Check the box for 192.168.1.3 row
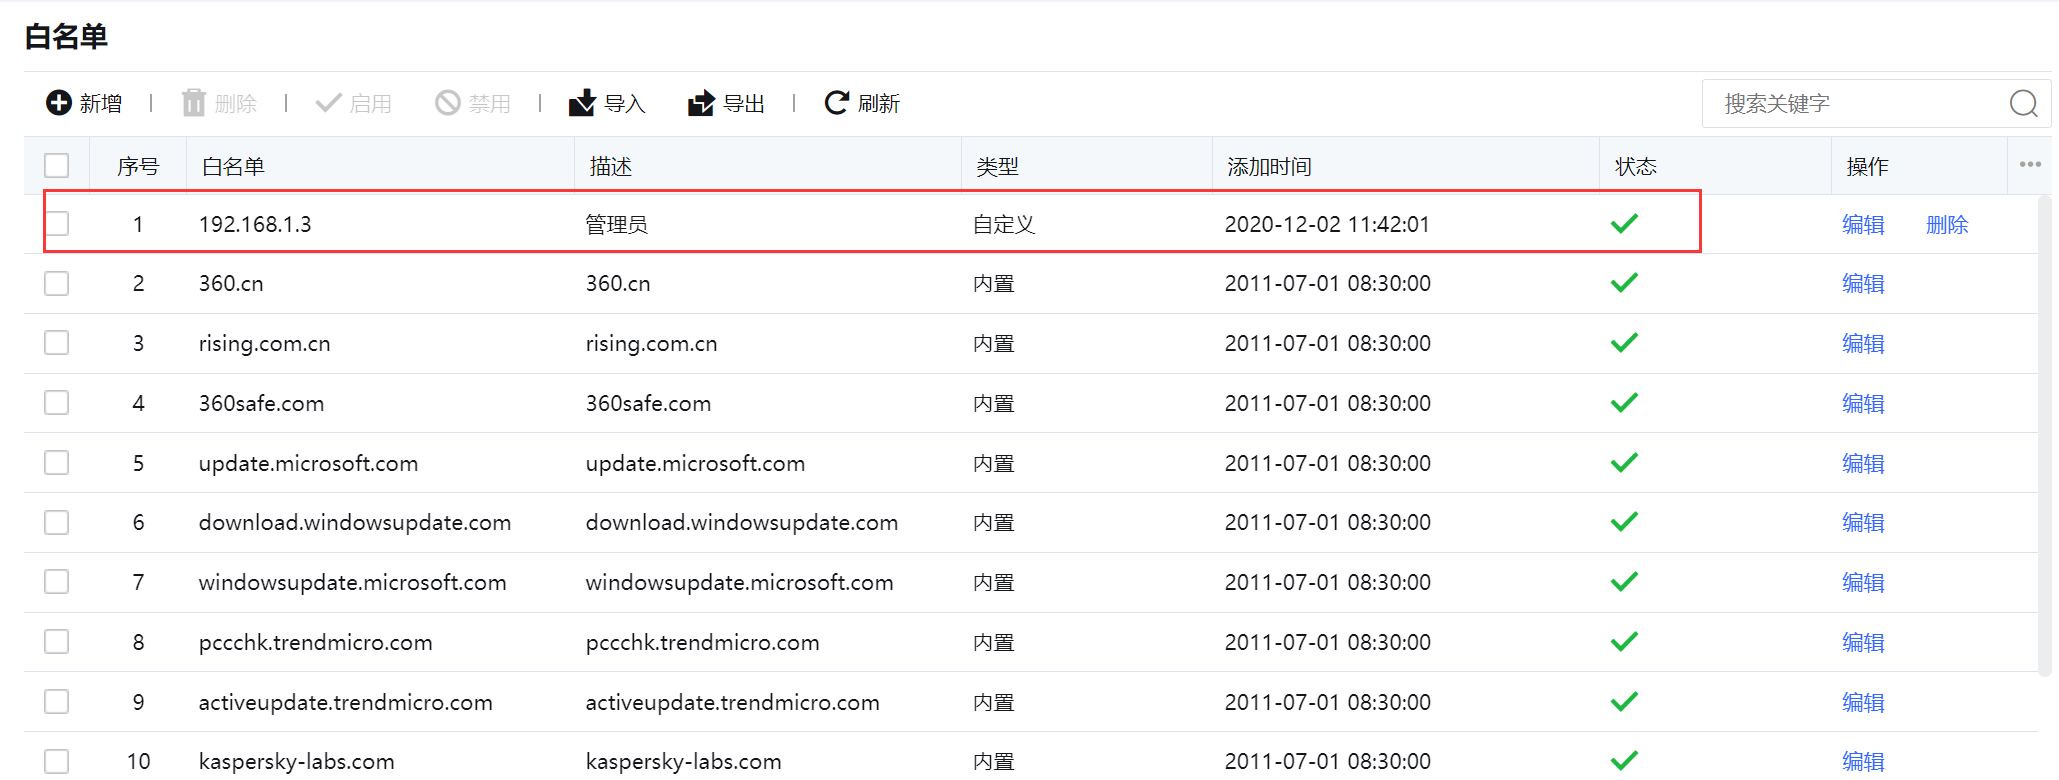Image resolution: width=2059 pixels, height=780 pixels. click(57, 224)
